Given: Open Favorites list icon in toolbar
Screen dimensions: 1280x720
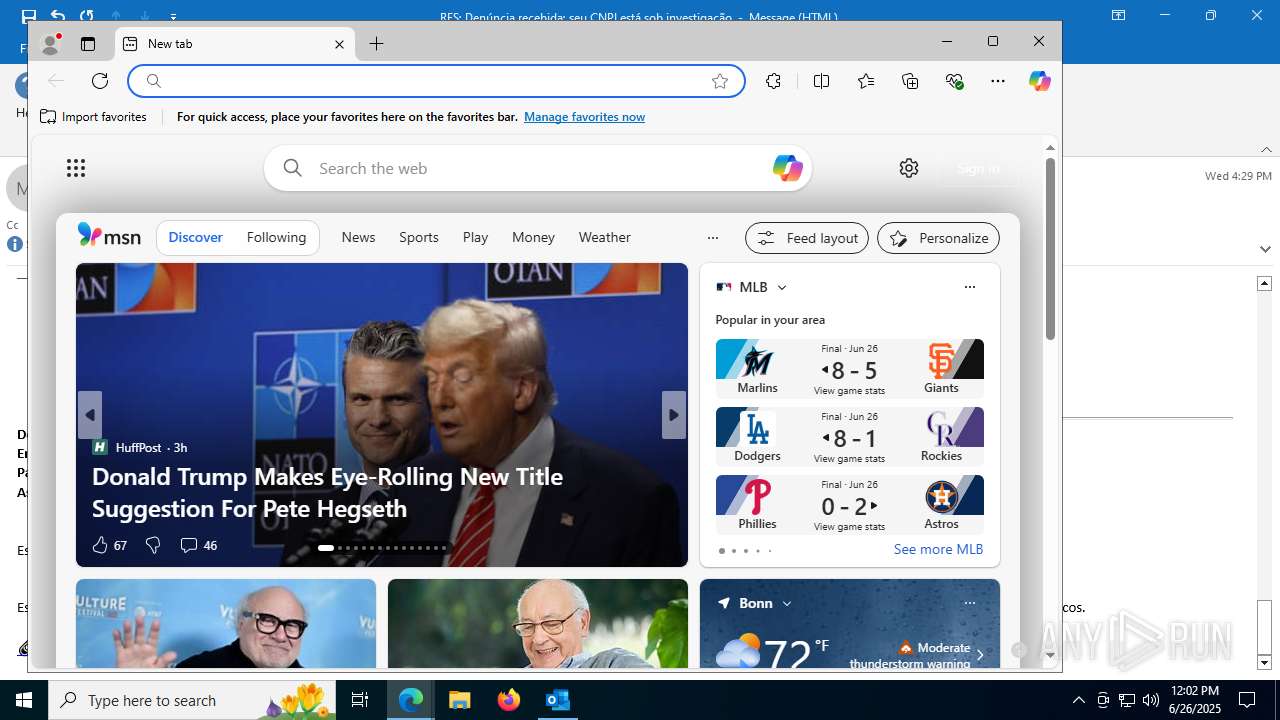Looking at the screenshot, I should pos(866,81).
